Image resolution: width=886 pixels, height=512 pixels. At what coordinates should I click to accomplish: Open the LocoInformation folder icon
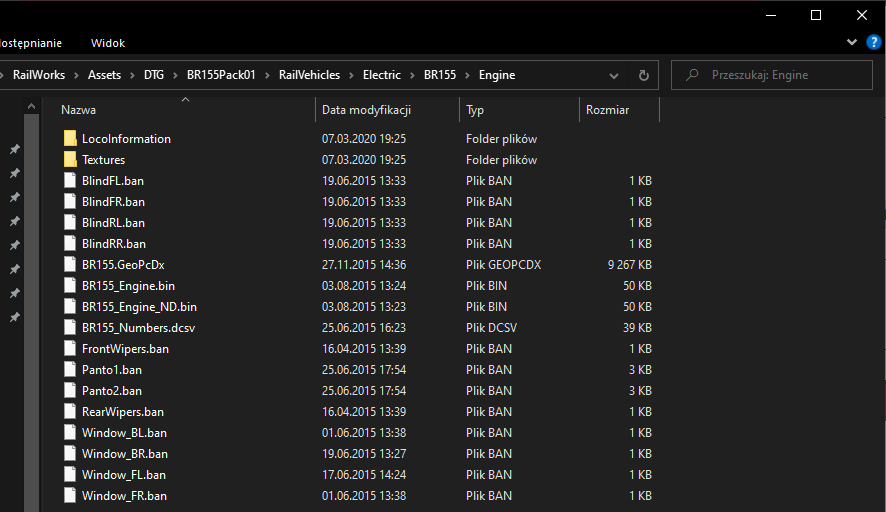(x=70, y=139)
